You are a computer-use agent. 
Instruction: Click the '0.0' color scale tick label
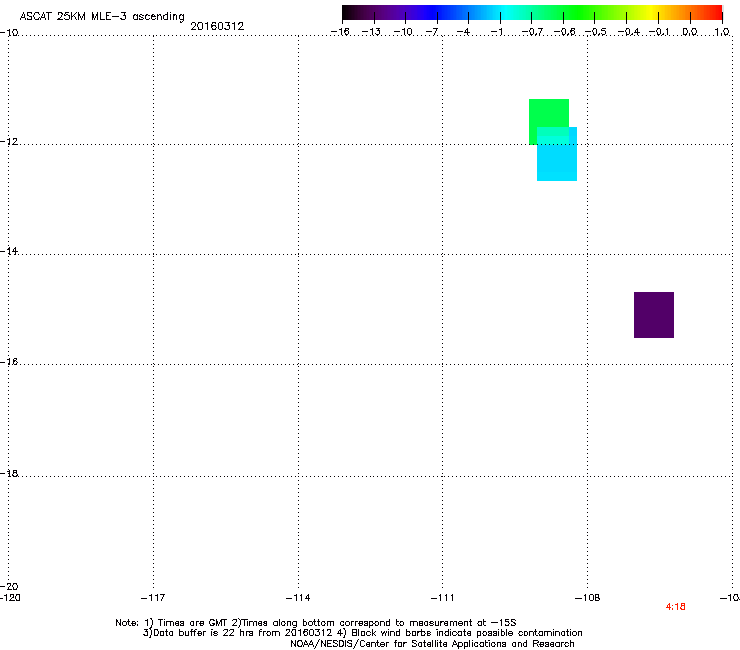pos(690,32)
